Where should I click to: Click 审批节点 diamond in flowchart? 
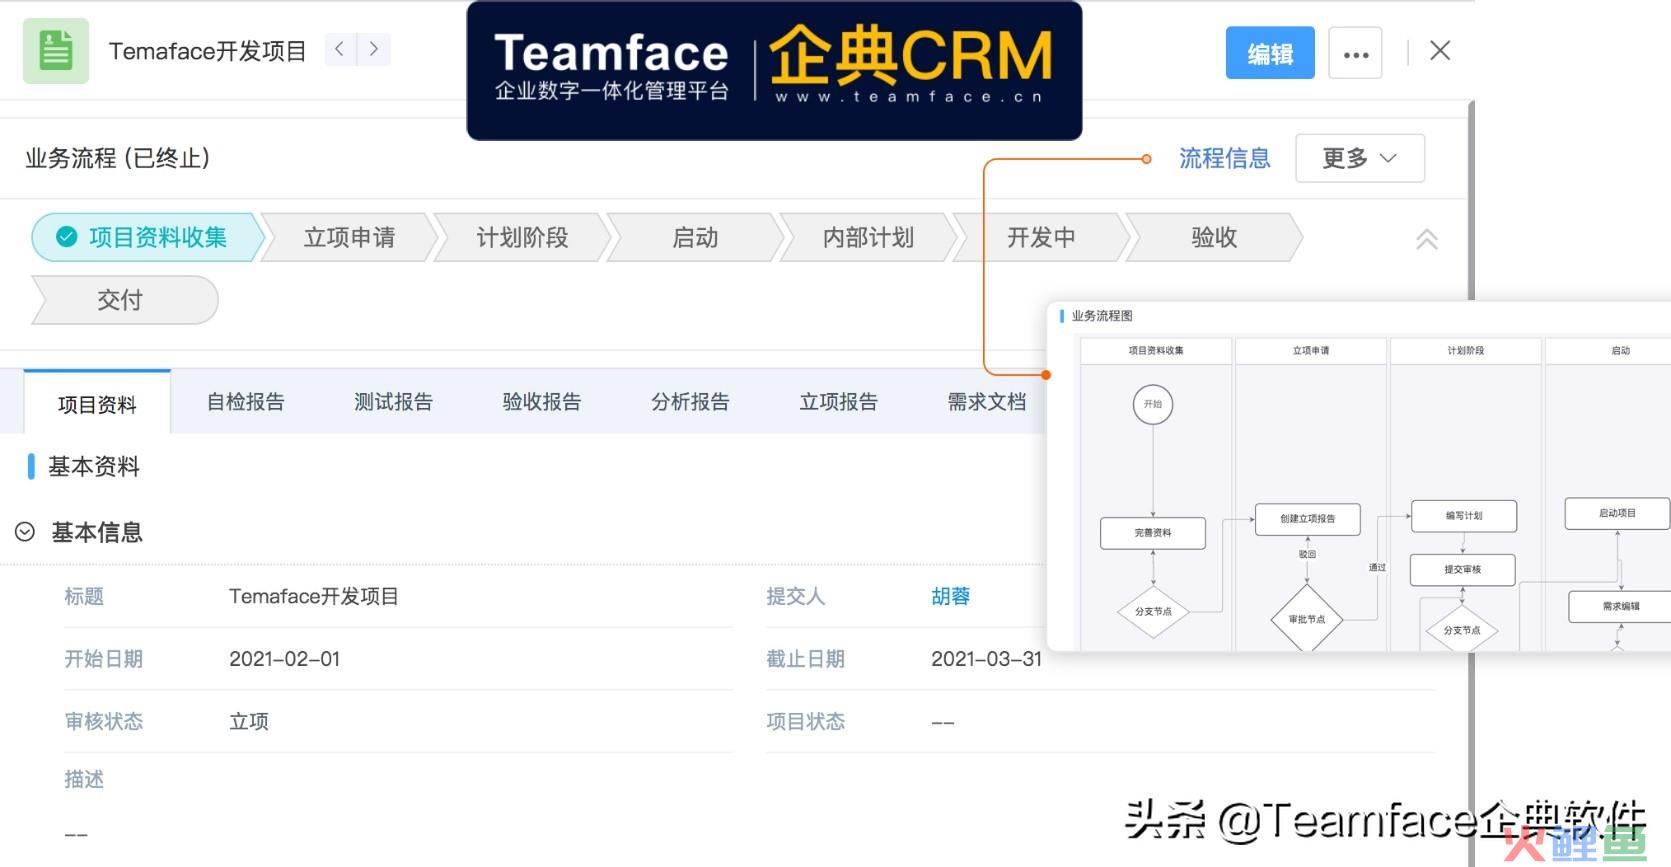pos(1307,619)
